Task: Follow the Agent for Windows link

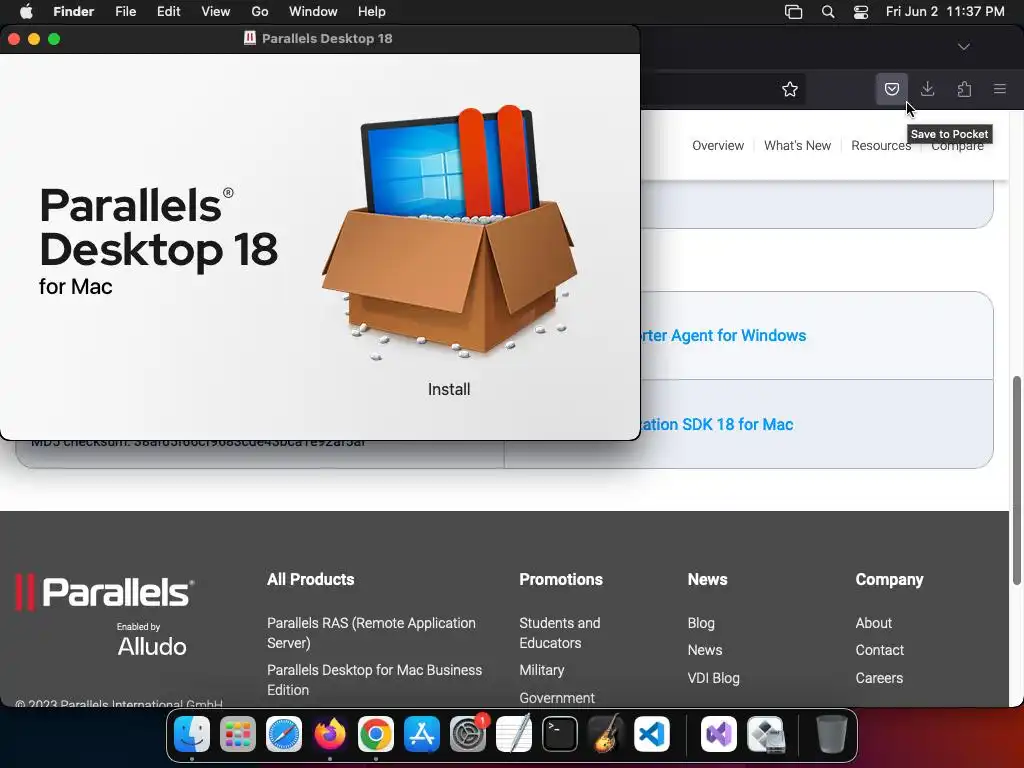Action: (724, 336)
